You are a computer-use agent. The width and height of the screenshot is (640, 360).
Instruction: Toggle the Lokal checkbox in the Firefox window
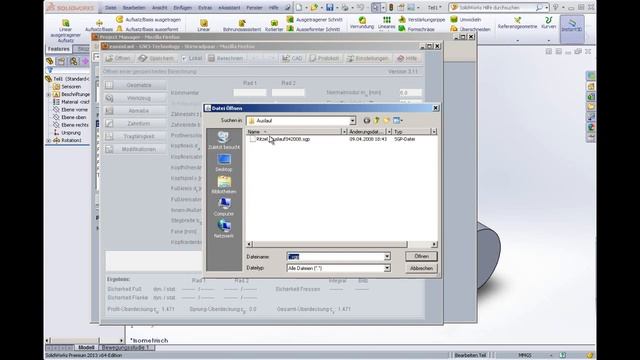point(184,58)
